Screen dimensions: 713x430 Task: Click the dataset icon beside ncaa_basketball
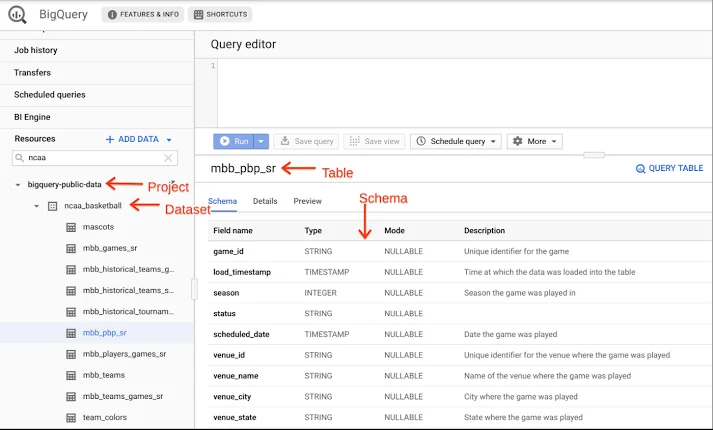[52, 206]
